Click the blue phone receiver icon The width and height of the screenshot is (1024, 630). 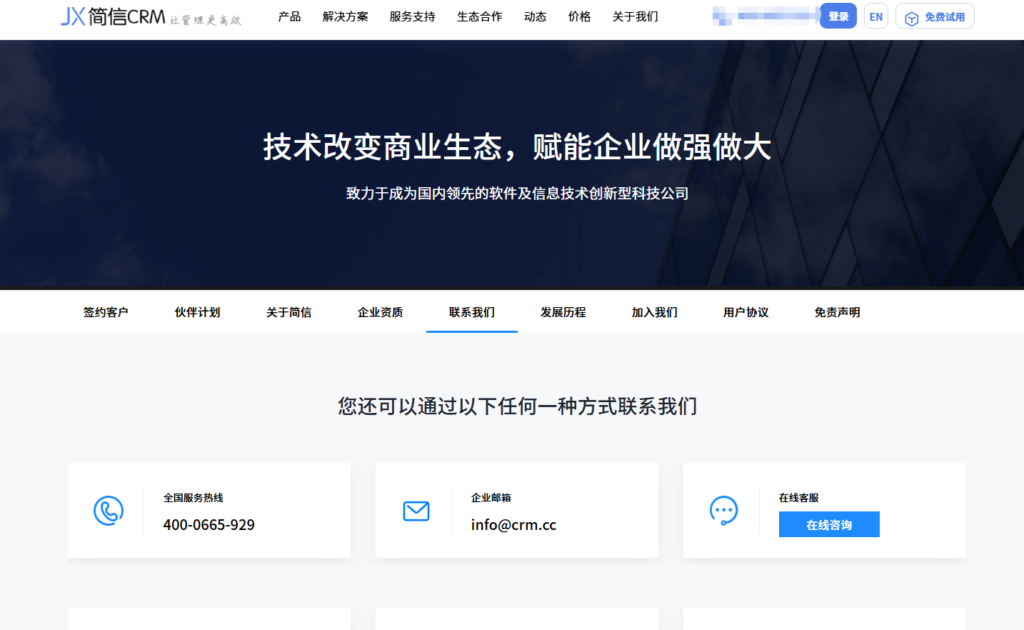coord(109,510)
